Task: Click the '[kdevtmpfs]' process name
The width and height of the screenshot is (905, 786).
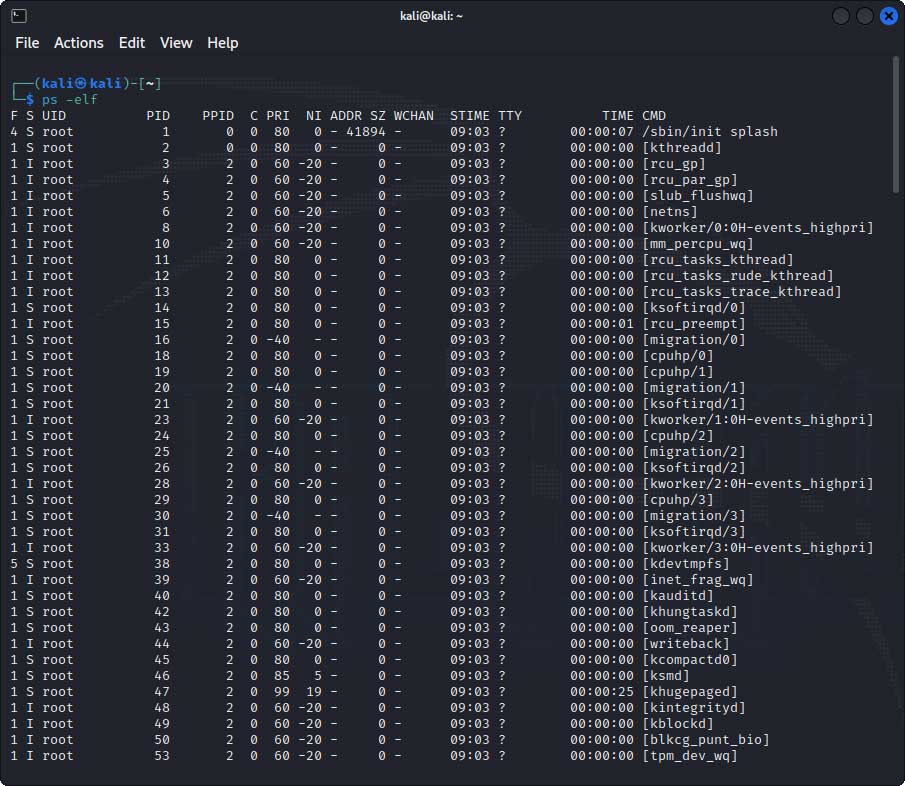Action: click(x=686, y=564)
